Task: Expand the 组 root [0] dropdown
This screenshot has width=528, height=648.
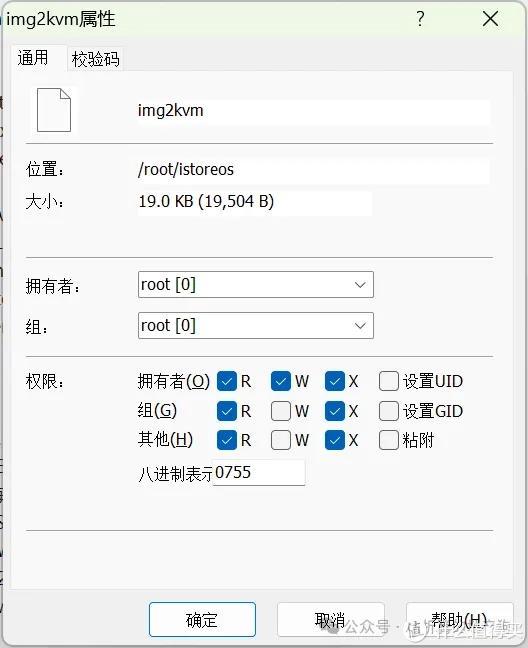Action: click(256, 325)
